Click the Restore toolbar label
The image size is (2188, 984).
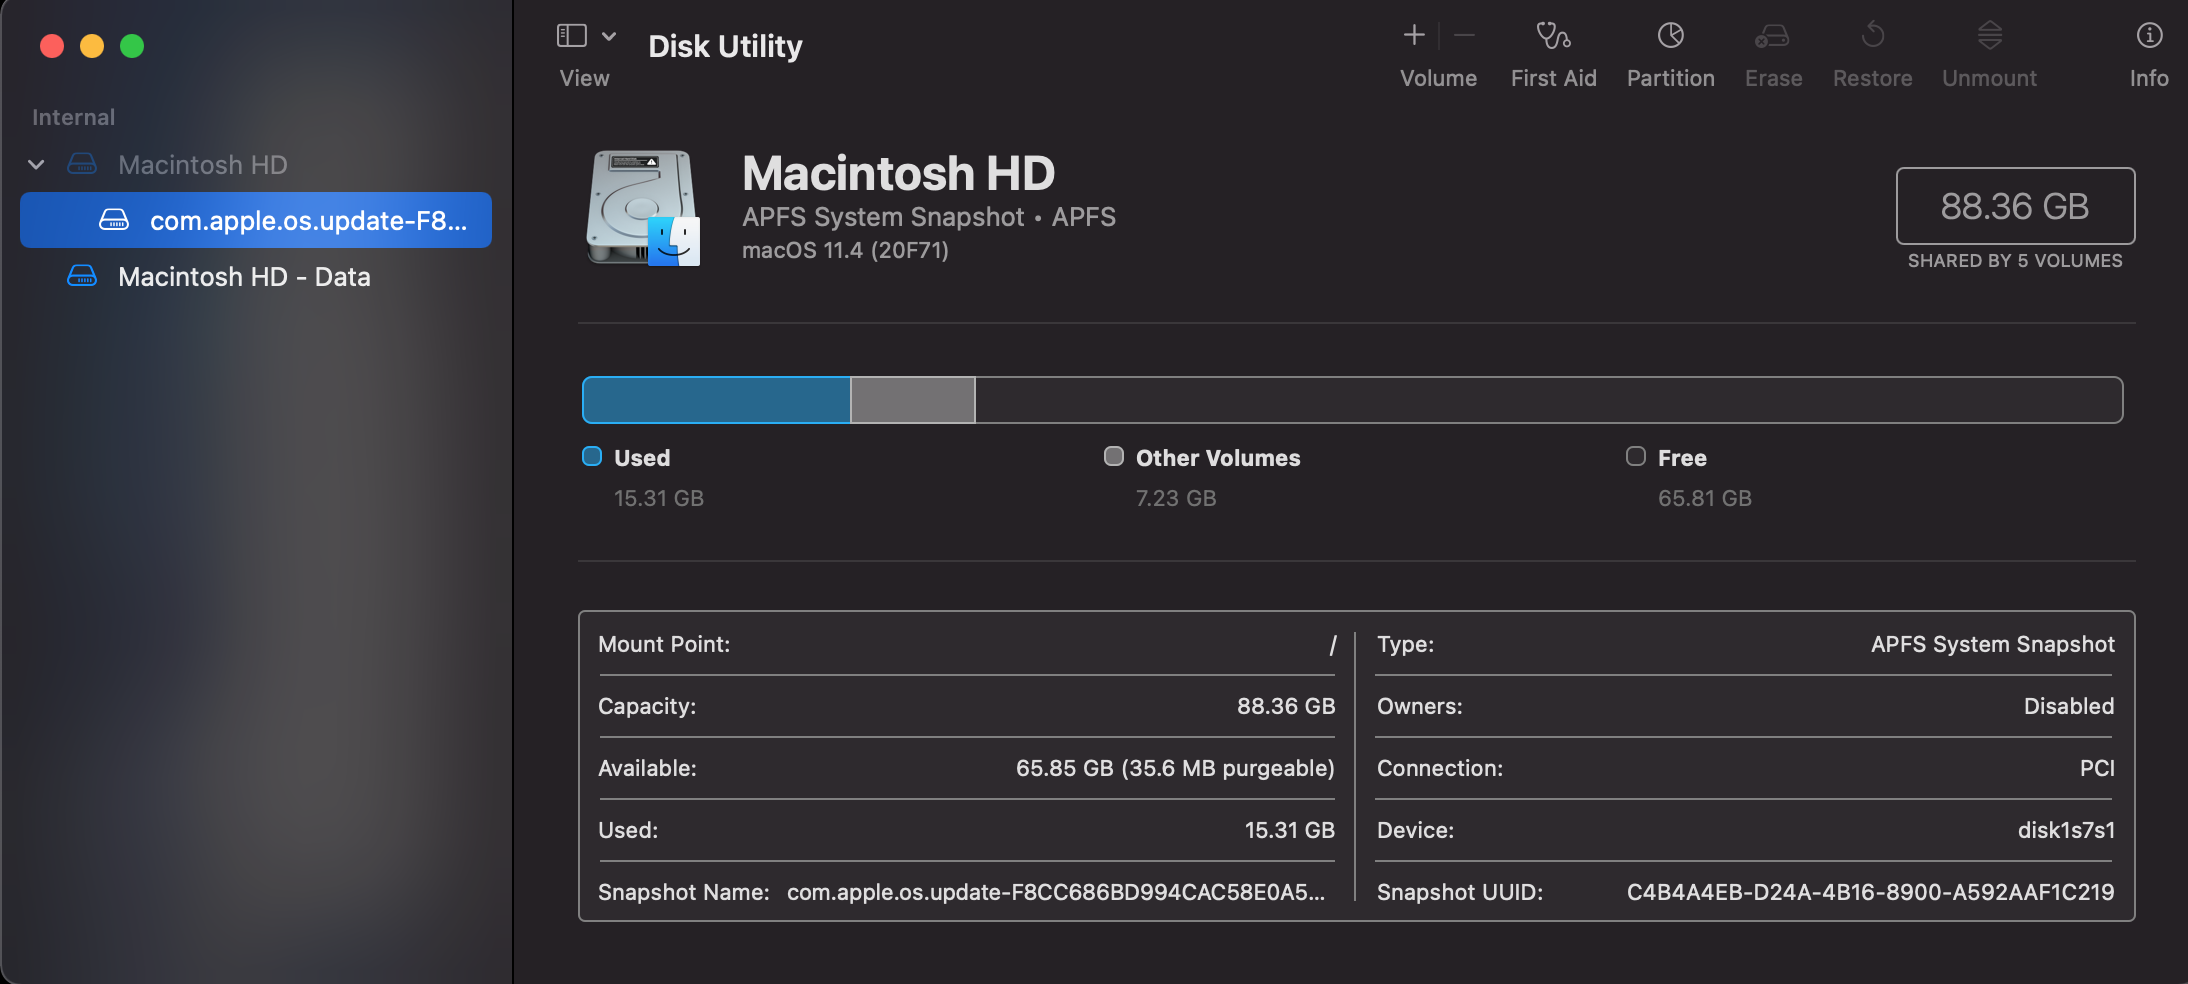[x=1872, y=78]
